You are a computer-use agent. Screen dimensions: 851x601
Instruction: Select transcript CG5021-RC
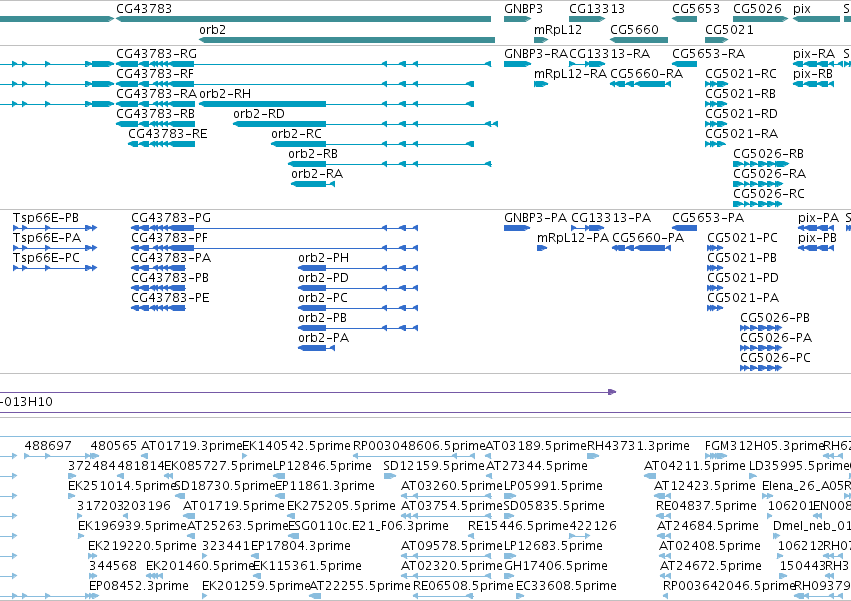(716, 84)
